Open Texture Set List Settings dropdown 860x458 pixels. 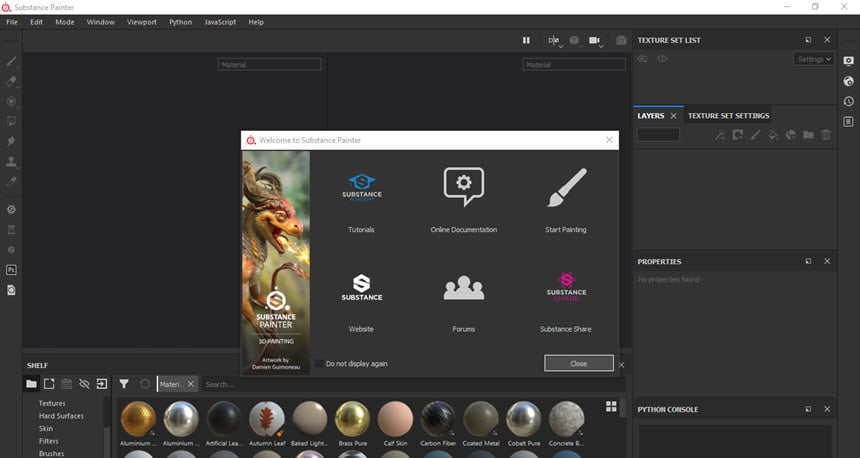(x=814, y=59)
